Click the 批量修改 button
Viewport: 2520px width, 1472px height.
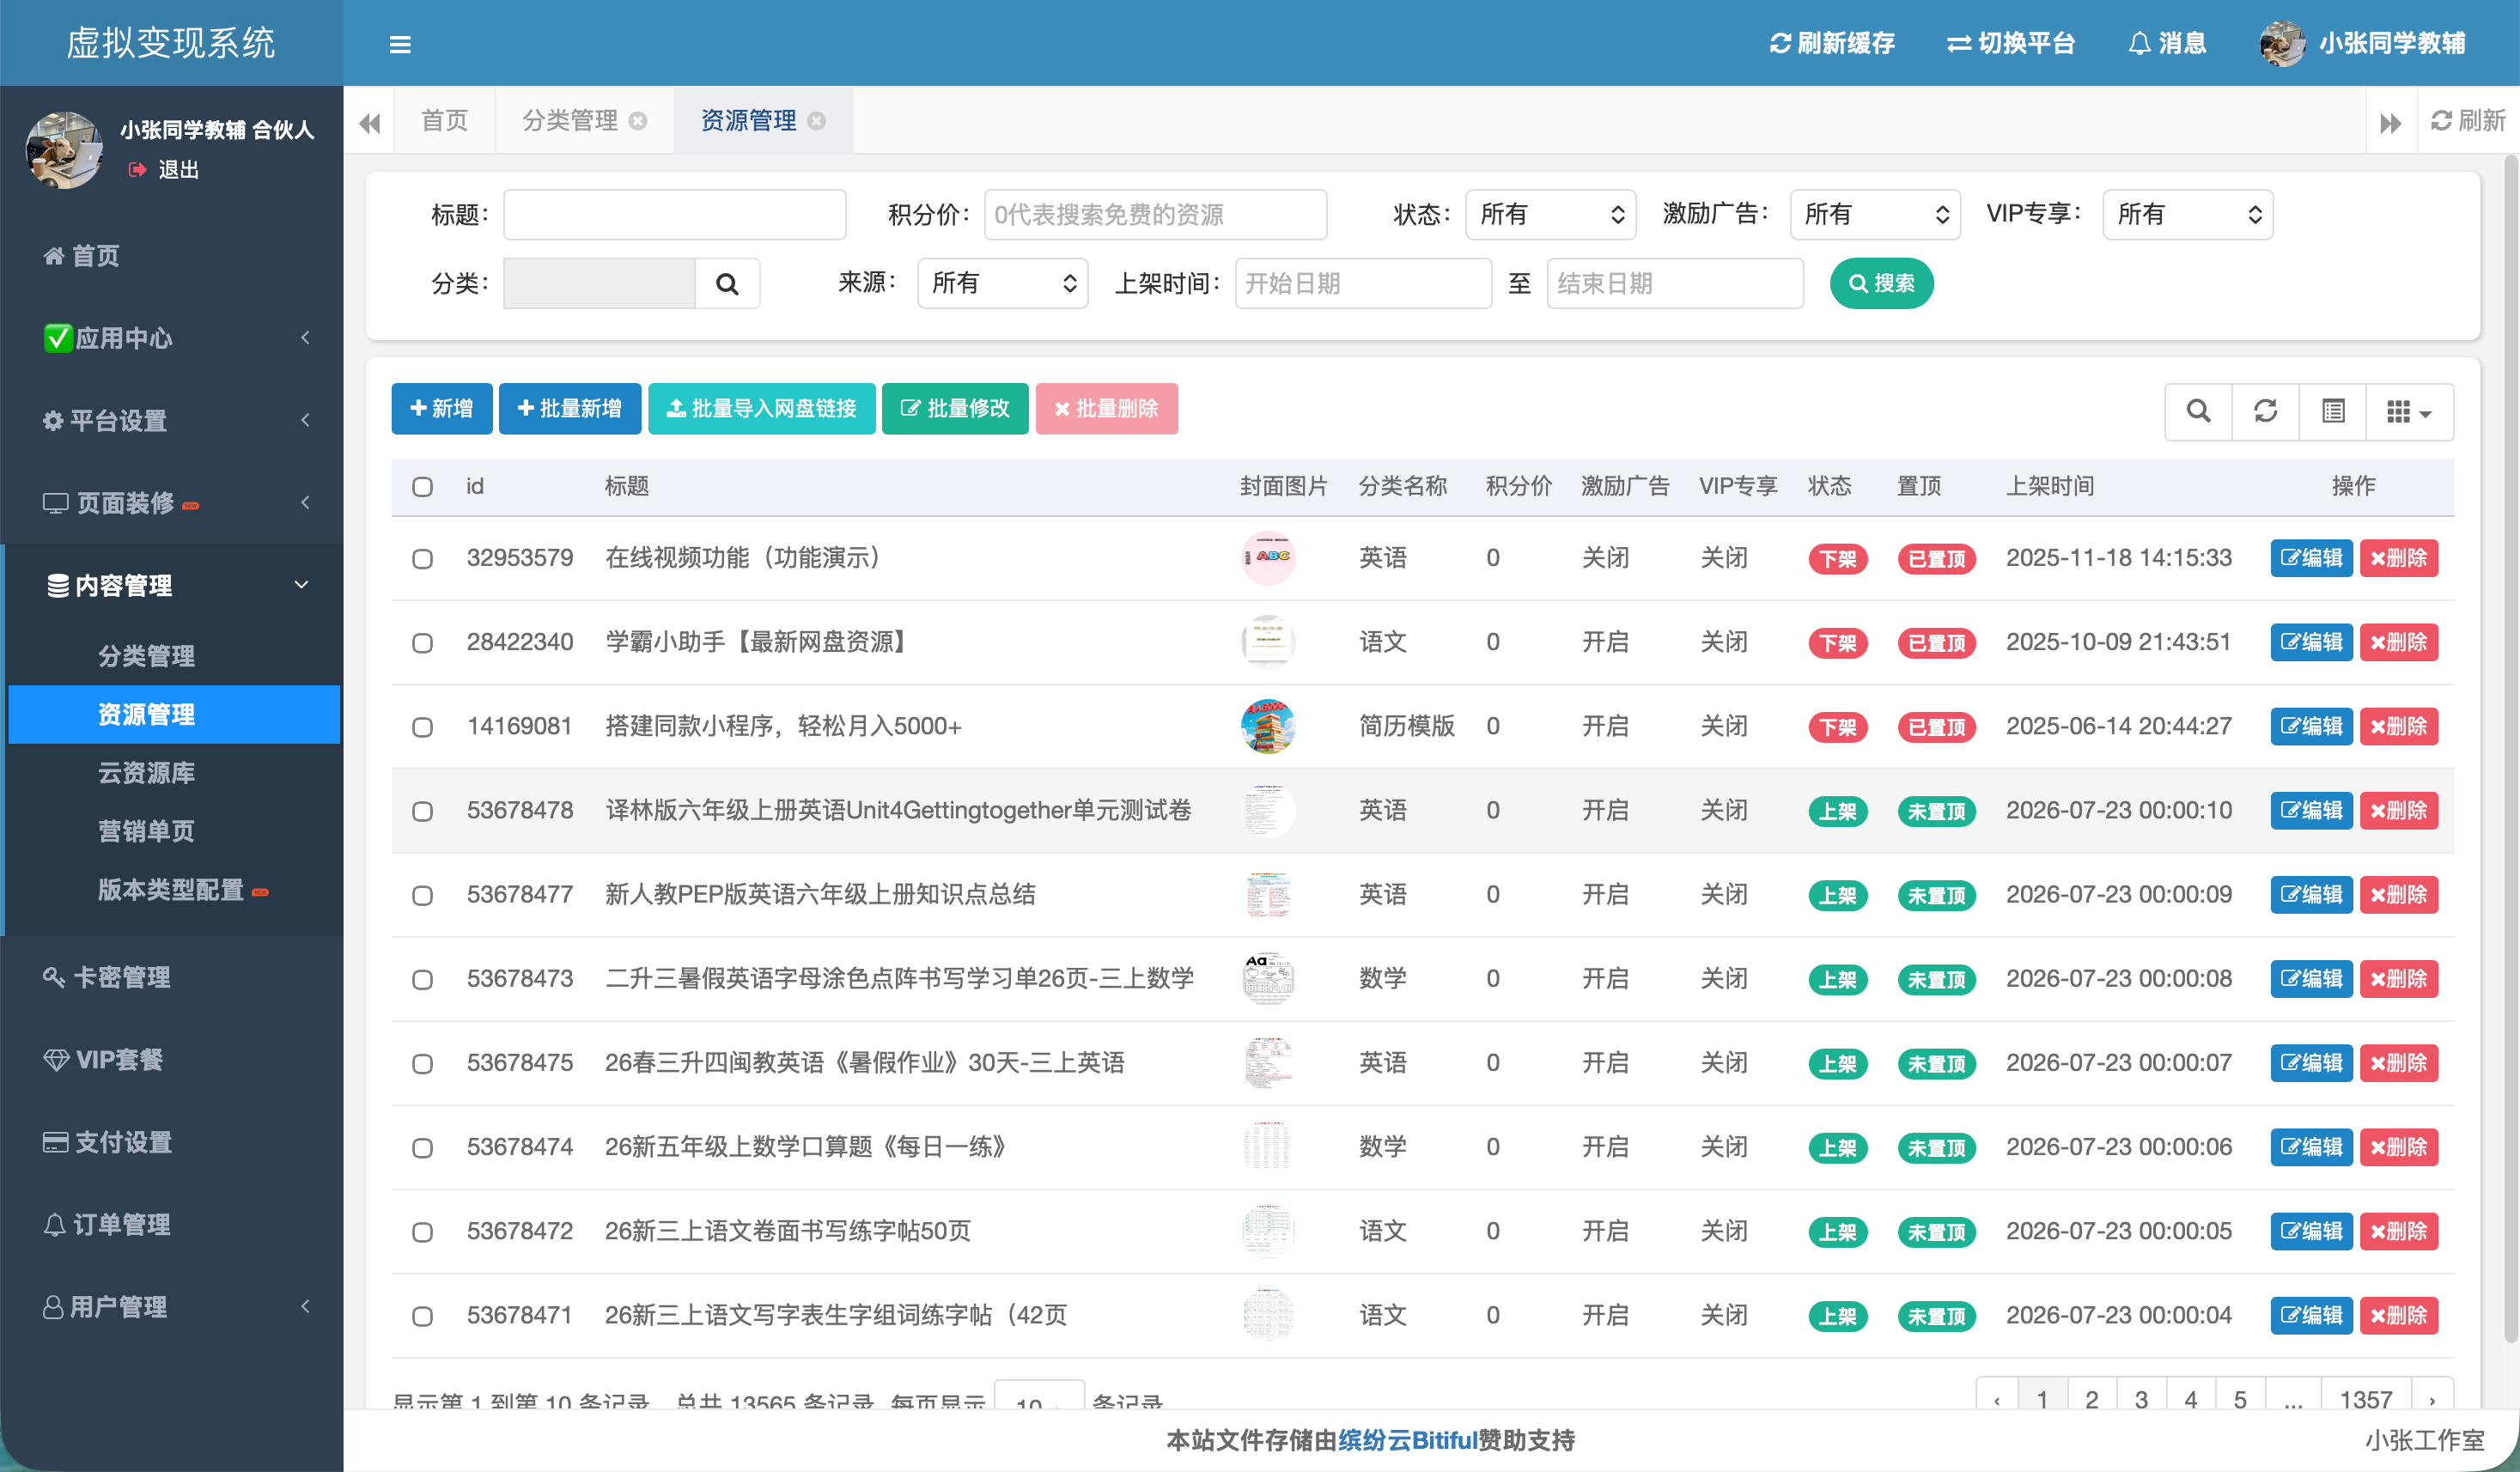(954, 409)
